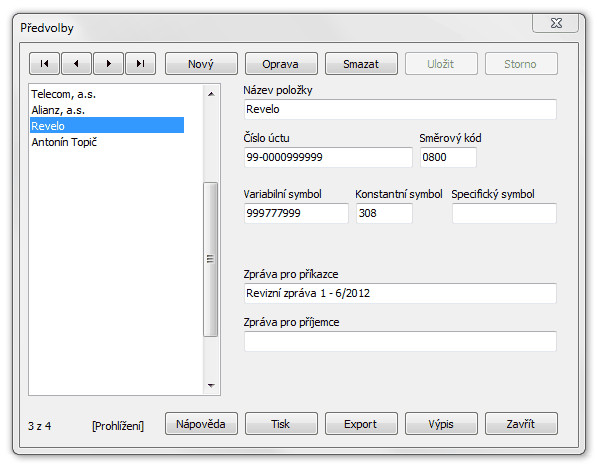Viewport: 597px width, 467px height.
Task: Click the list scroll down arrow
Action: [x=211, y=386]
